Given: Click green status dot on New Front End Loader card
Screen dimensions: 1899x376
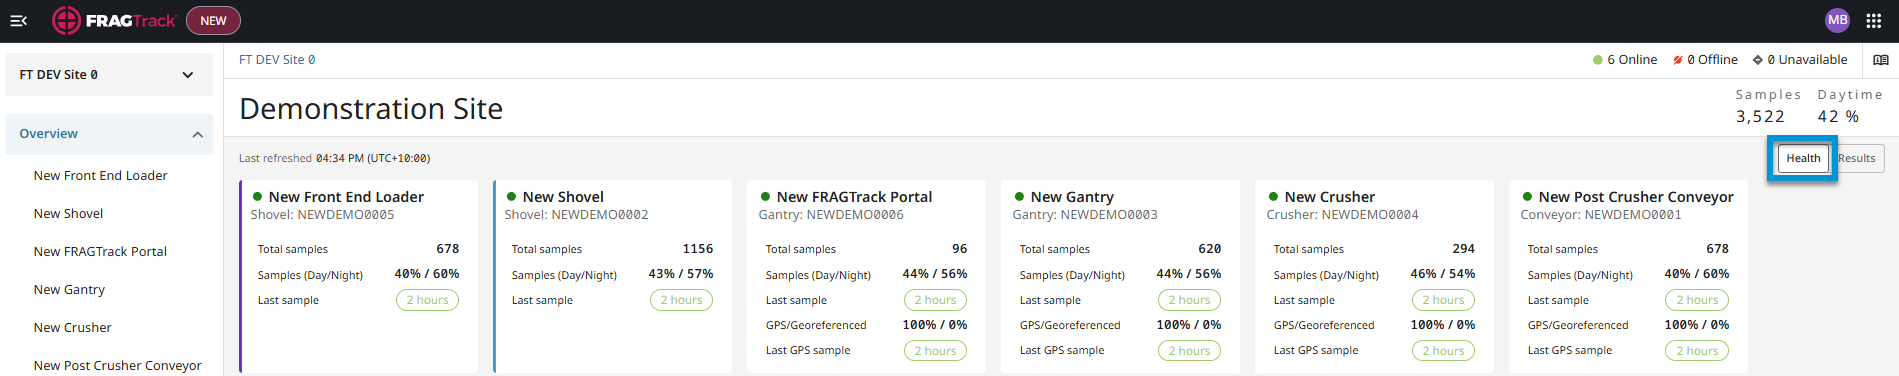Looking at the screenshot, I should (x=258, y=197).
